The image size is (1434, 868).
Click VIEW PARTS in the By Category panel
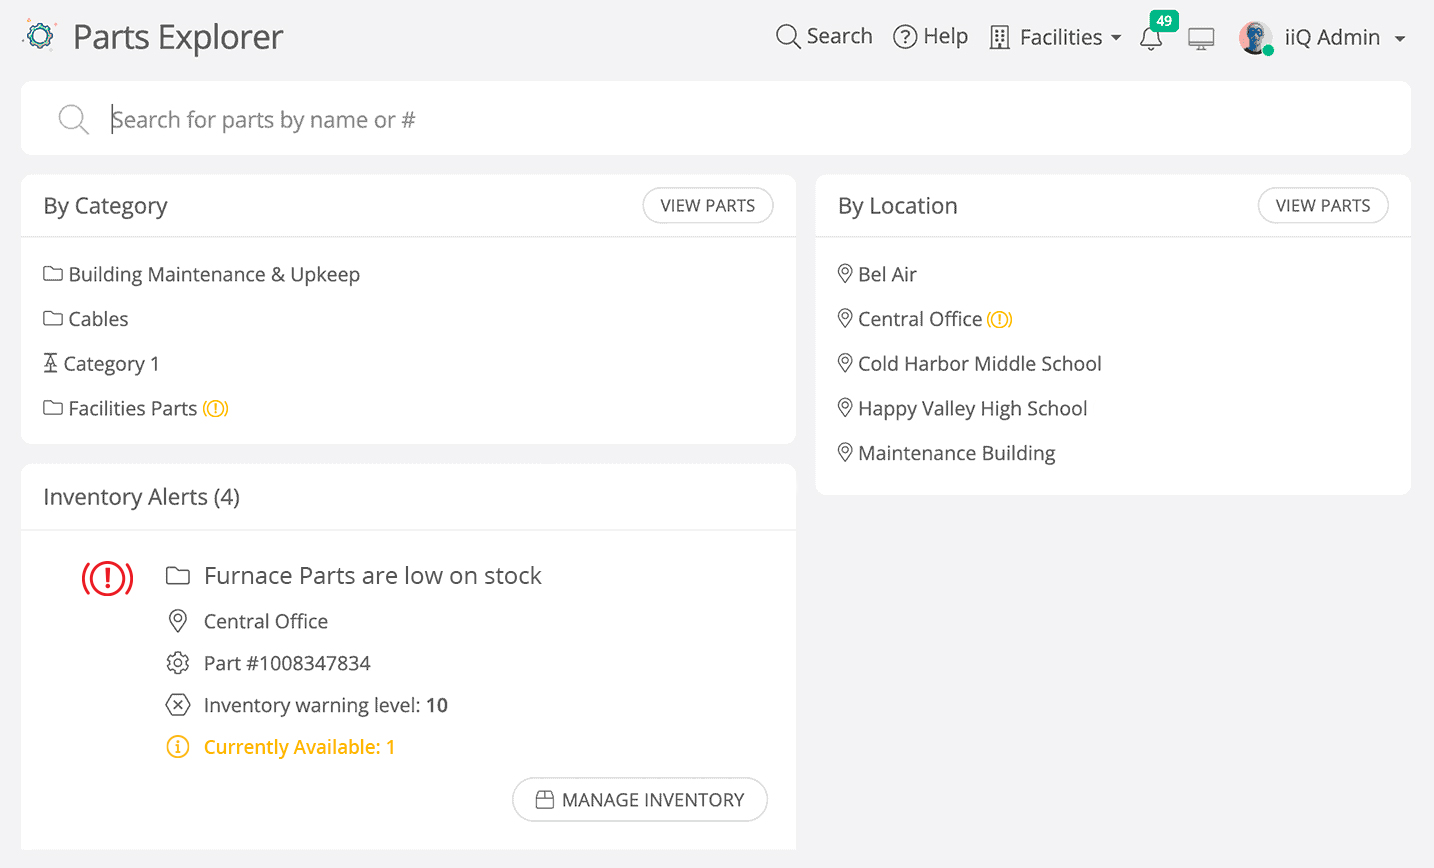[707, 205]
